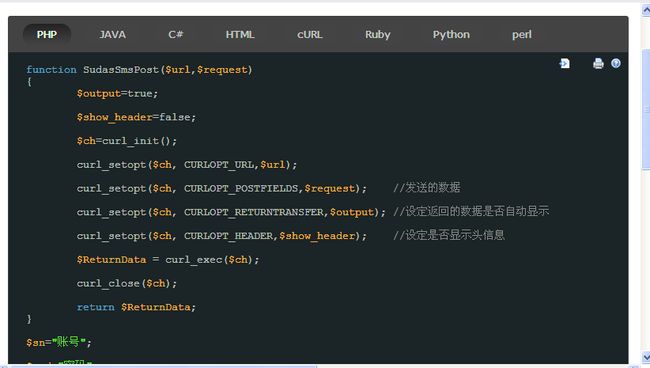Select the C# code tab

(x=176, y=34)
